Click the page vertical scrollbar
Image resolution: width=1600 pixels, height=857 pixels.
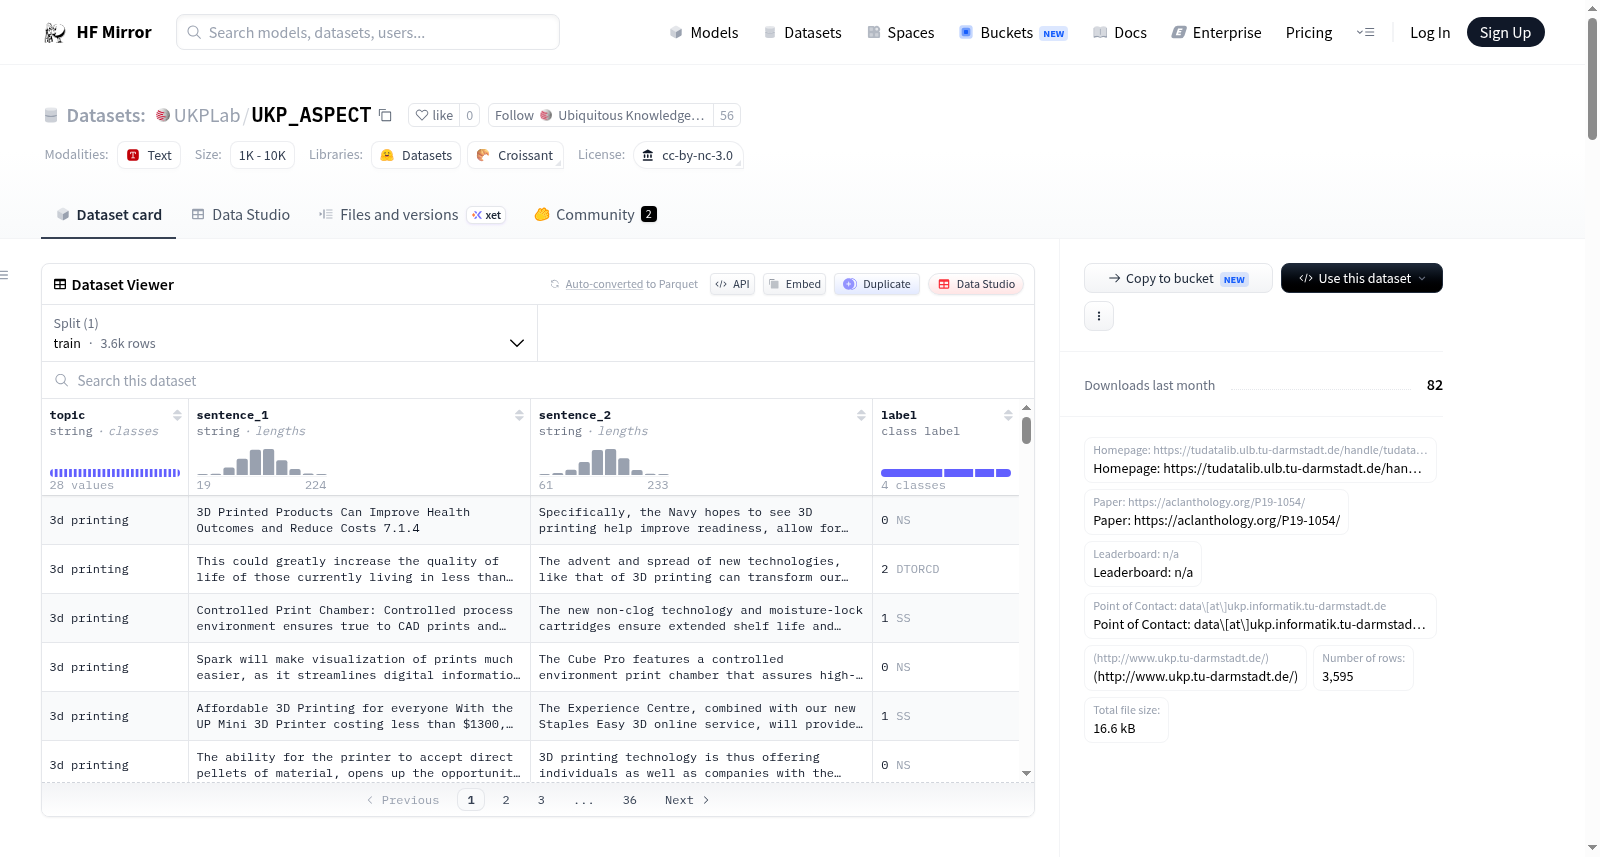1592,80
